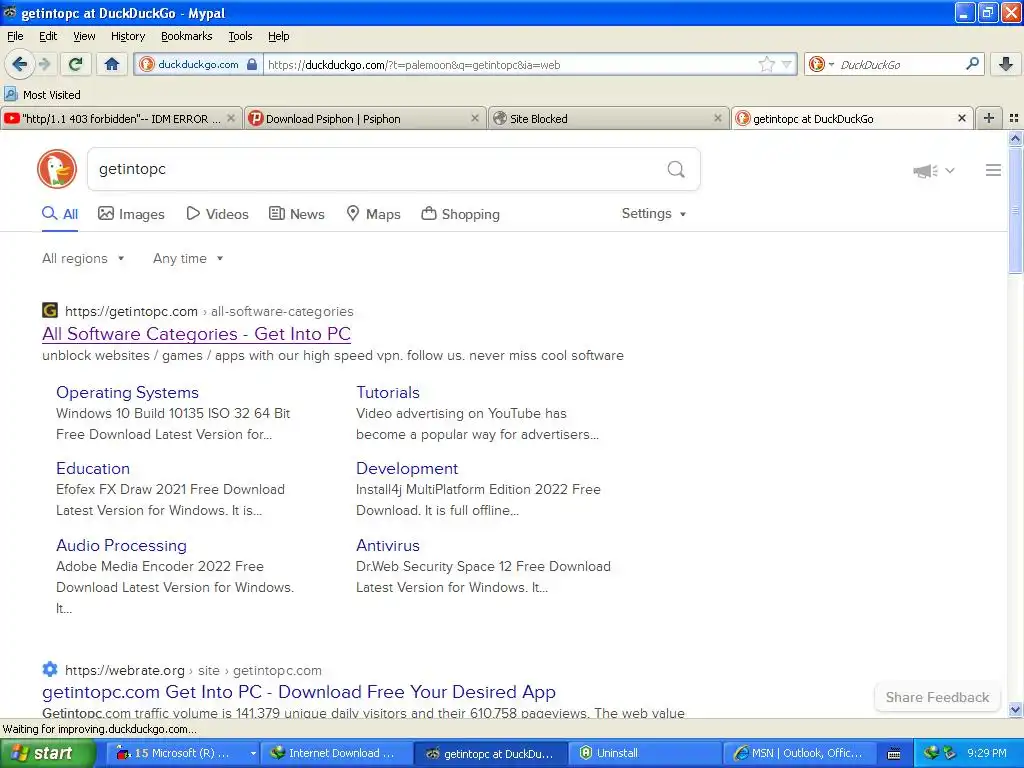This screenshot has height=768, width=1024.
Task: Open the Bookmarks menu
Action: [187, 36]
